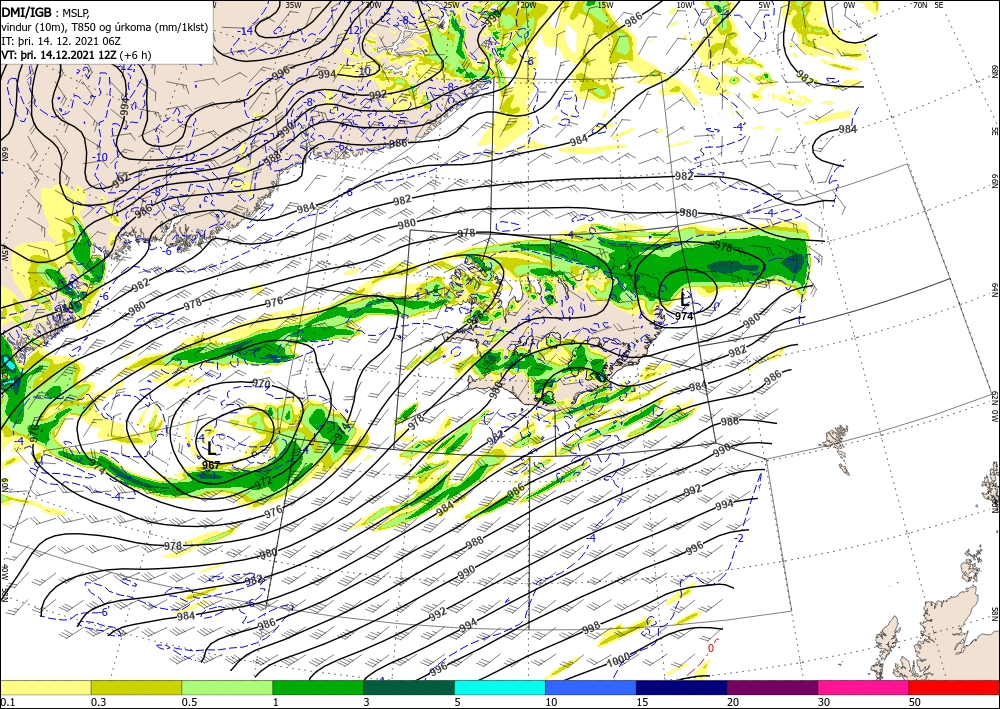
Task: Choose the purple 20–30 legend swatch
Action: coord(772,687)
